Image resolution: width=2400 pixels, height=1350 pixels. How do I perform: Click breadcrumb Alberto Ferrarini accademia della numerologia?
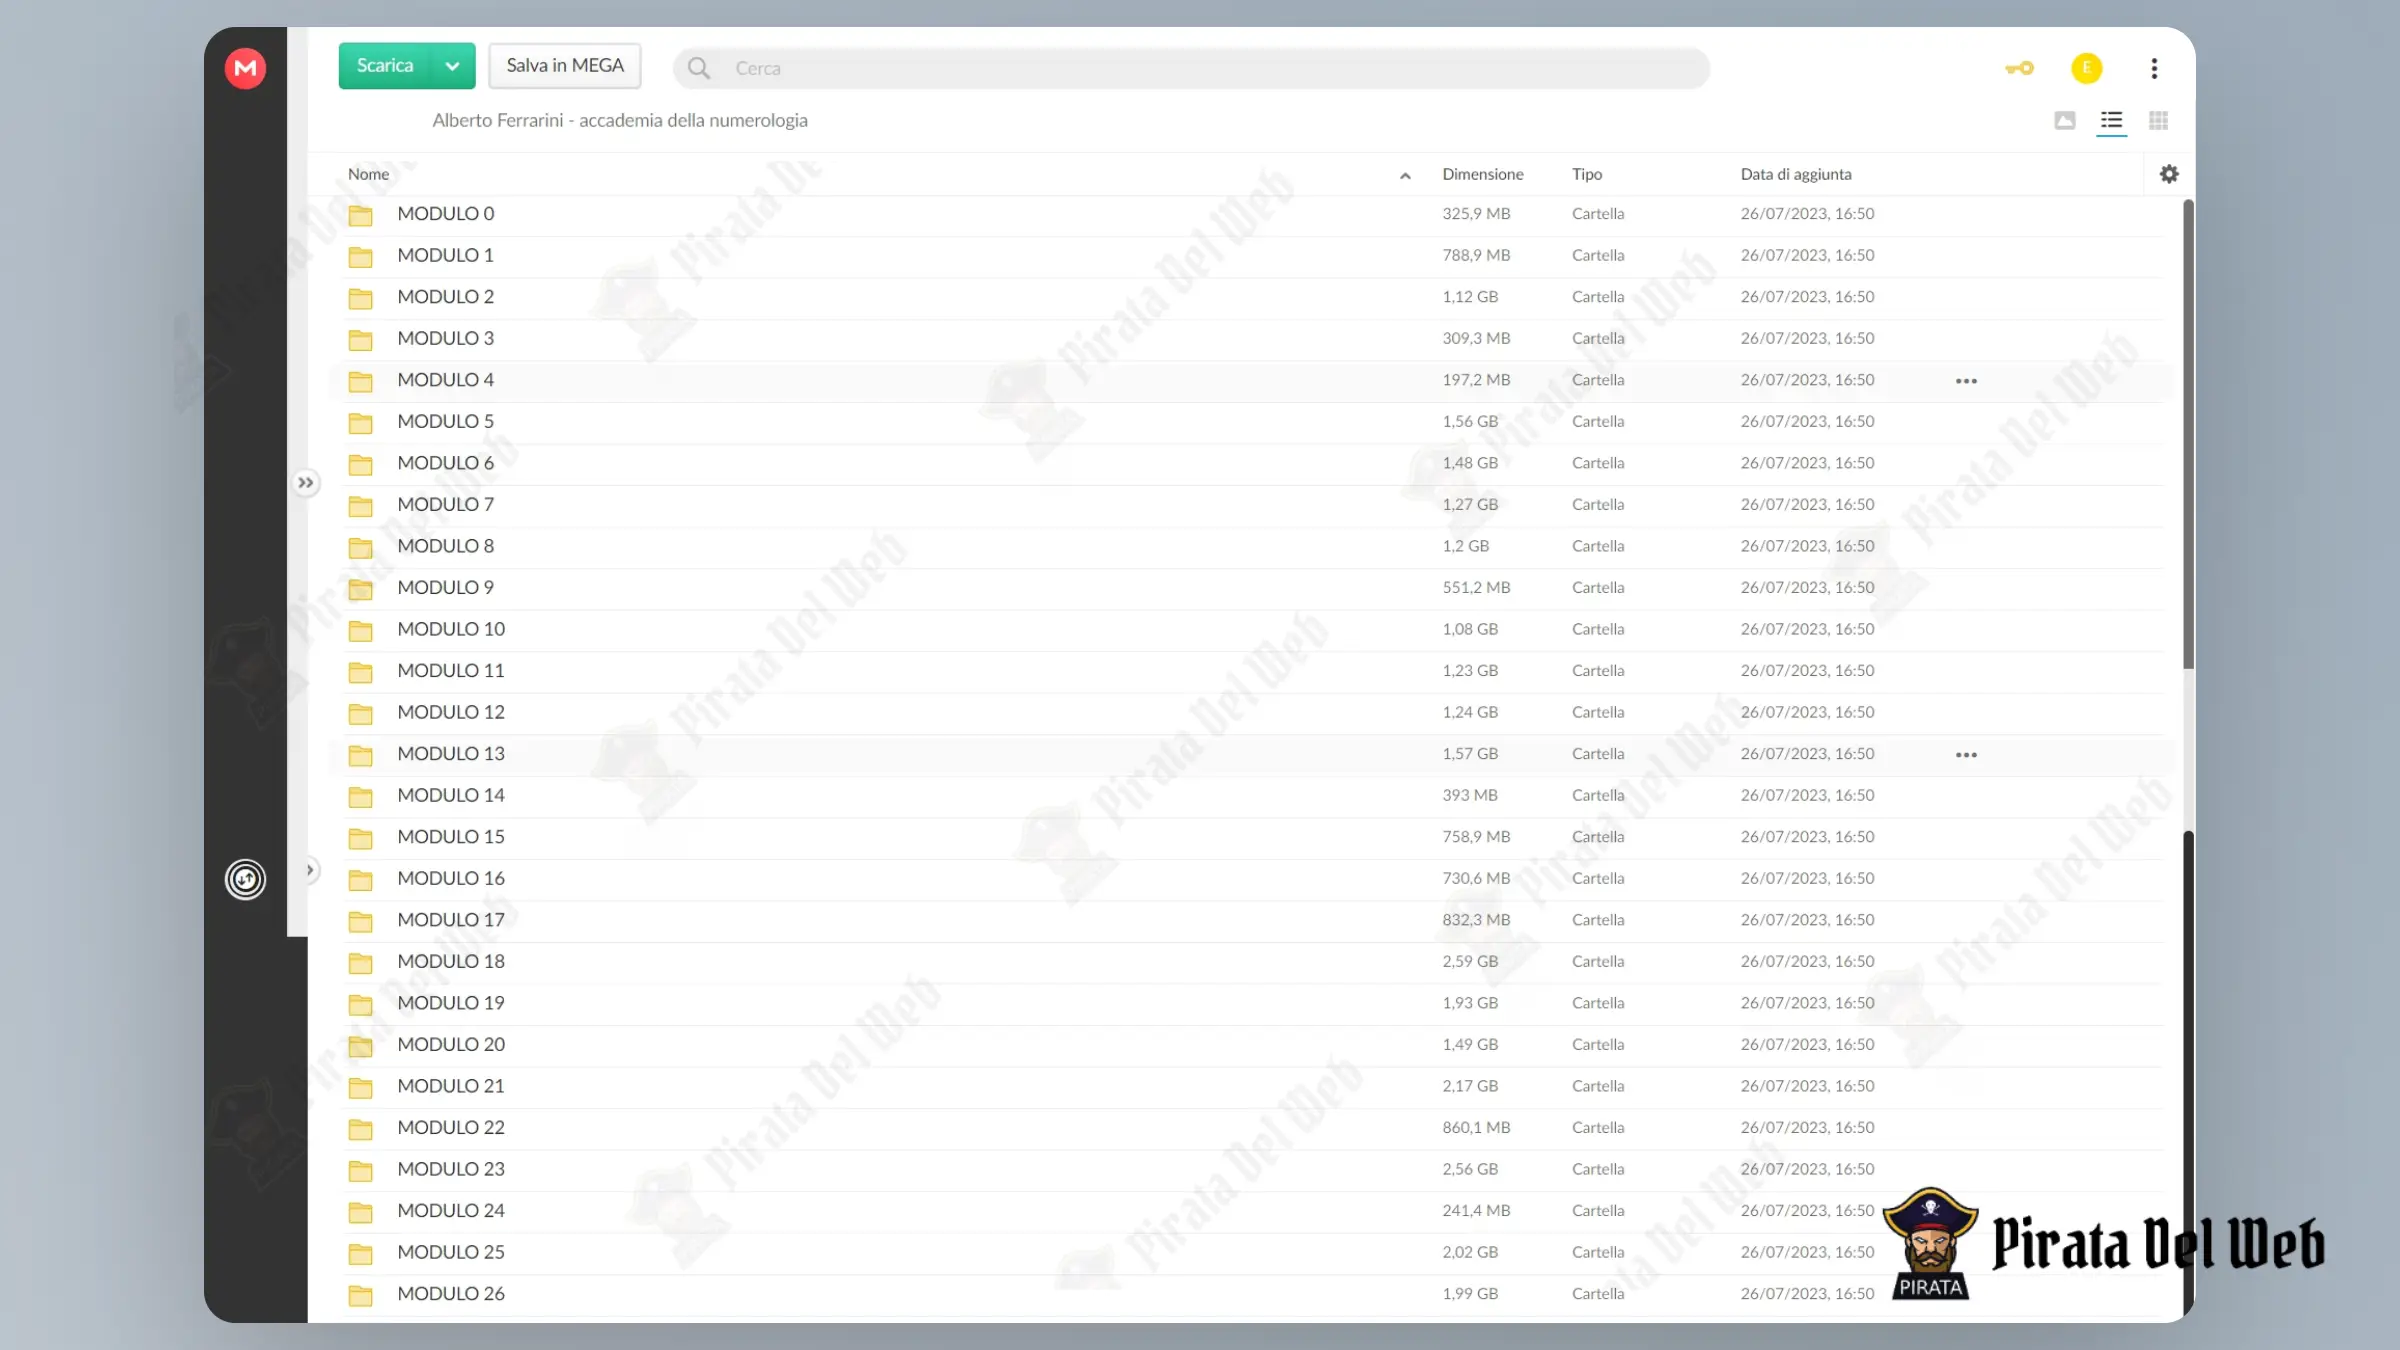[620, 120]
